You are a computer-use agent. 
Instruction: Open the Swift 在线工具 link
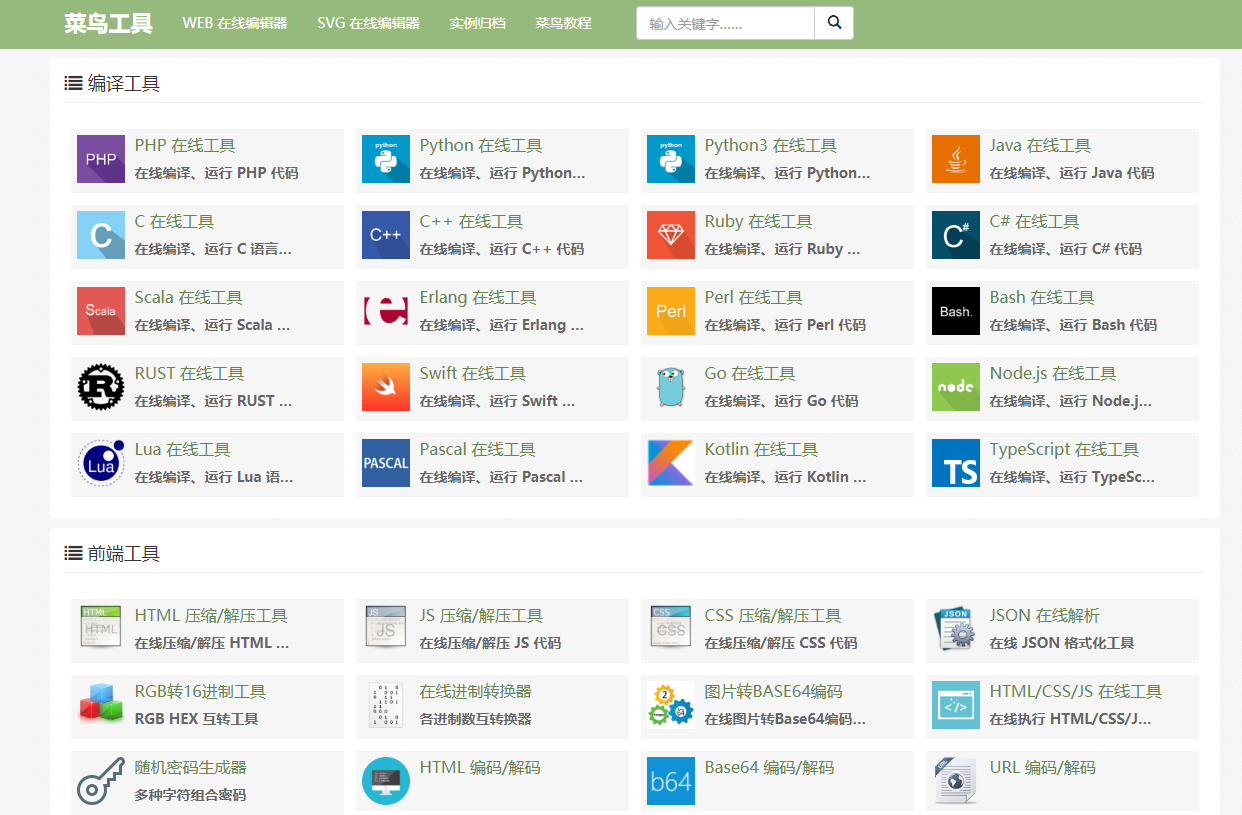click(x=472, y=374)
